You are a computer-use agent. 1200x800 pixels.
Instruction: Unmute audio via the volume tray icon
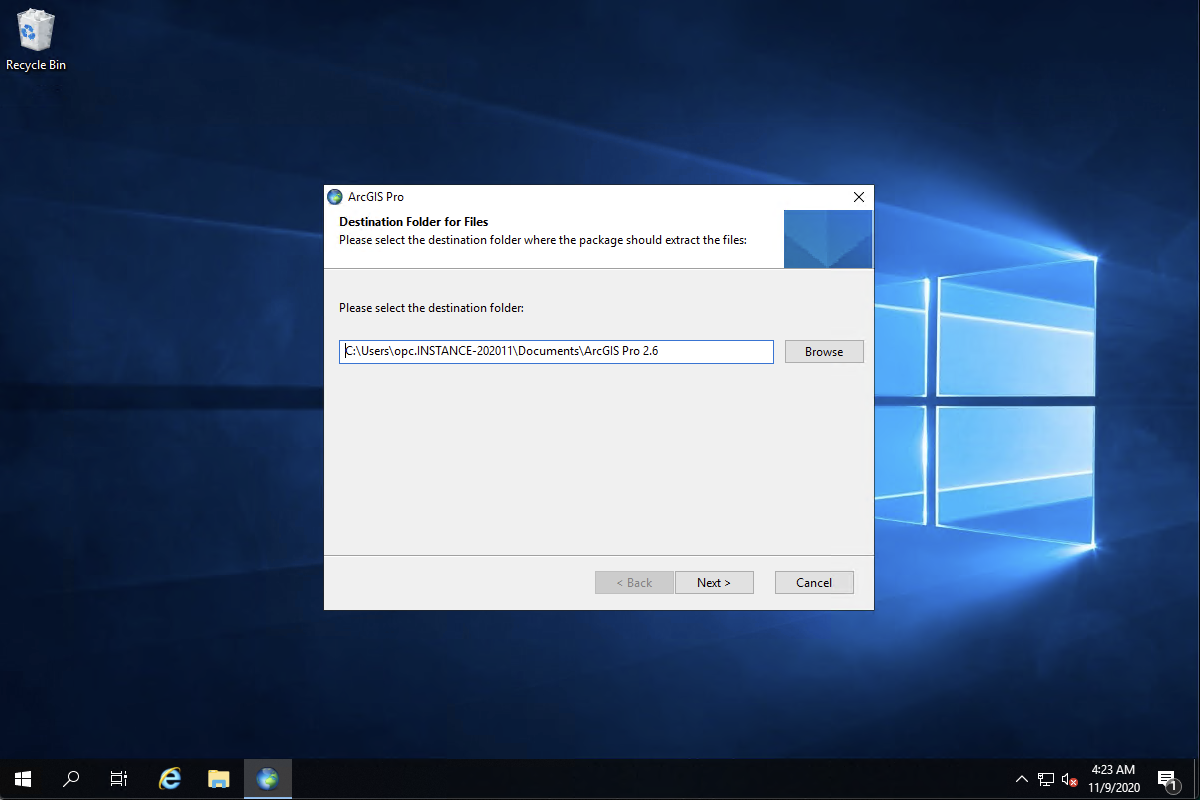click(1069, 778)
